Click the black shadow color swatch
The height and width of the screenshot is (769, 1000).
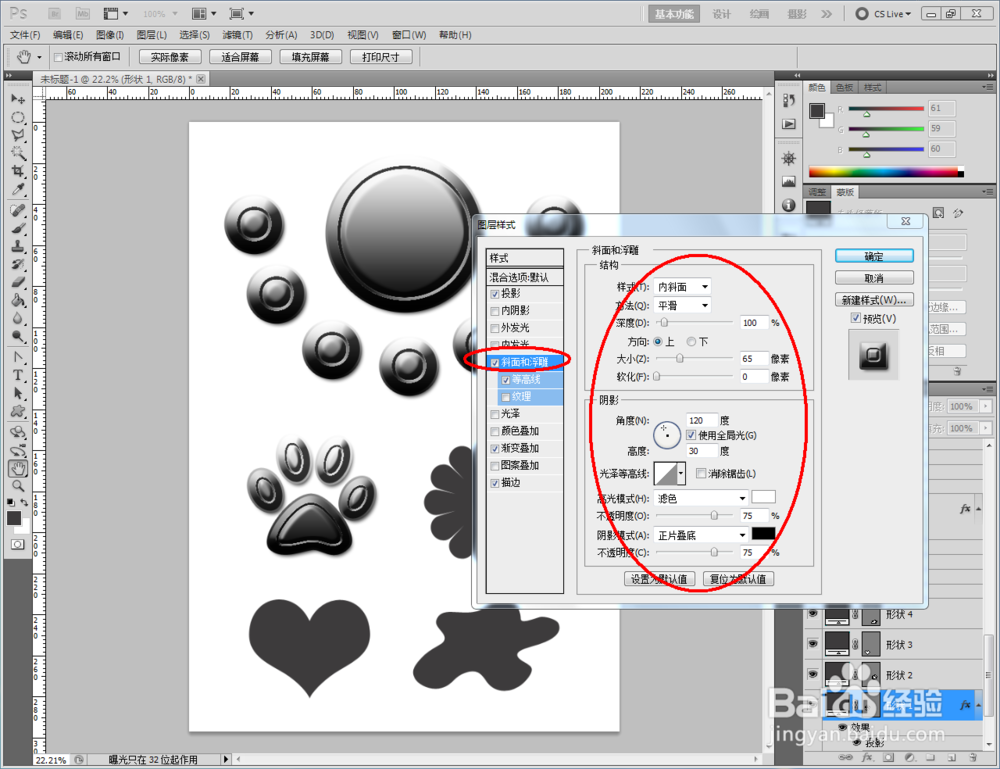[763, 534]
